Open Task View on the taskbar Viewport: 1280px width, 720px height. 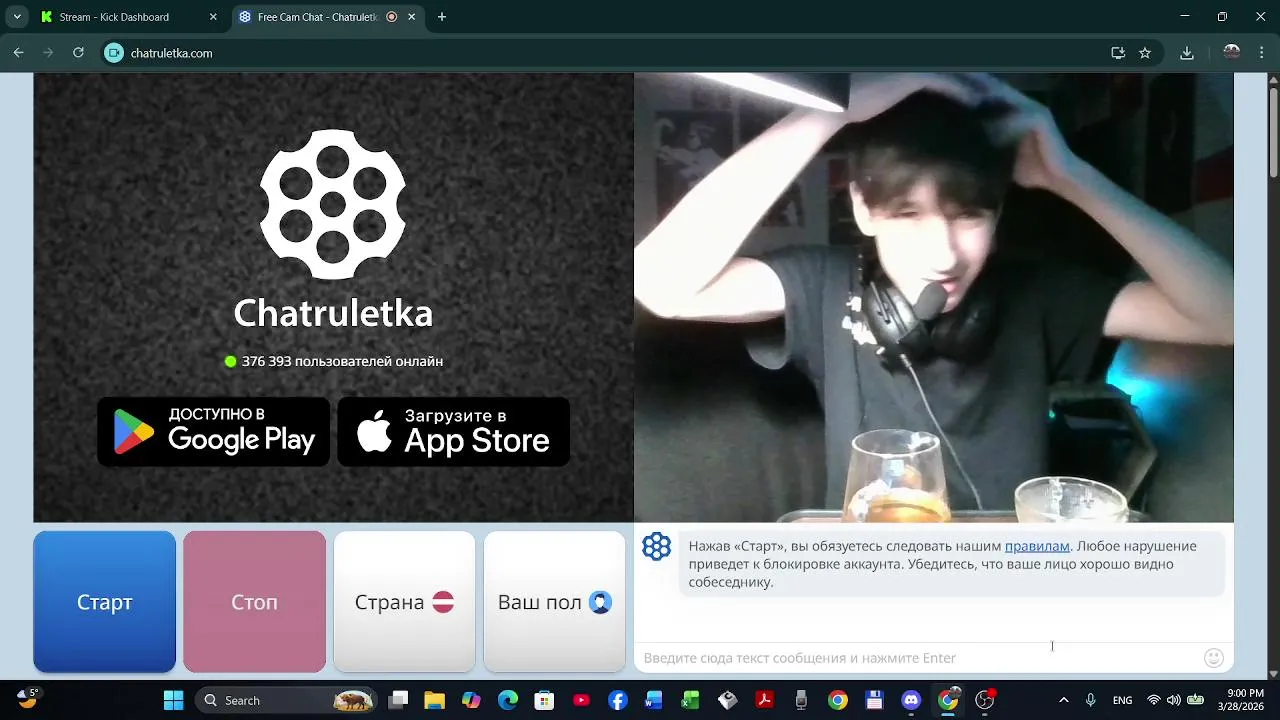pos(398,700)
